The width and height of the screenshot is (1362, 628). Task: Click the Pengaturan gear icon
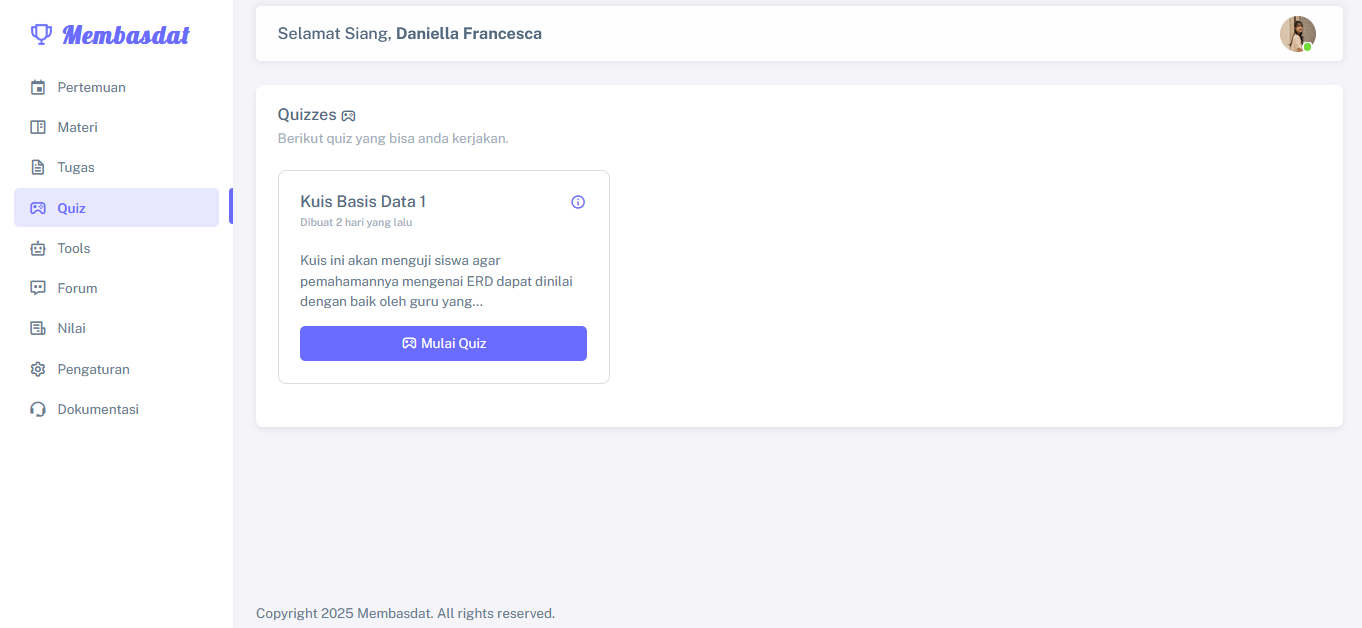pos(38,369)
